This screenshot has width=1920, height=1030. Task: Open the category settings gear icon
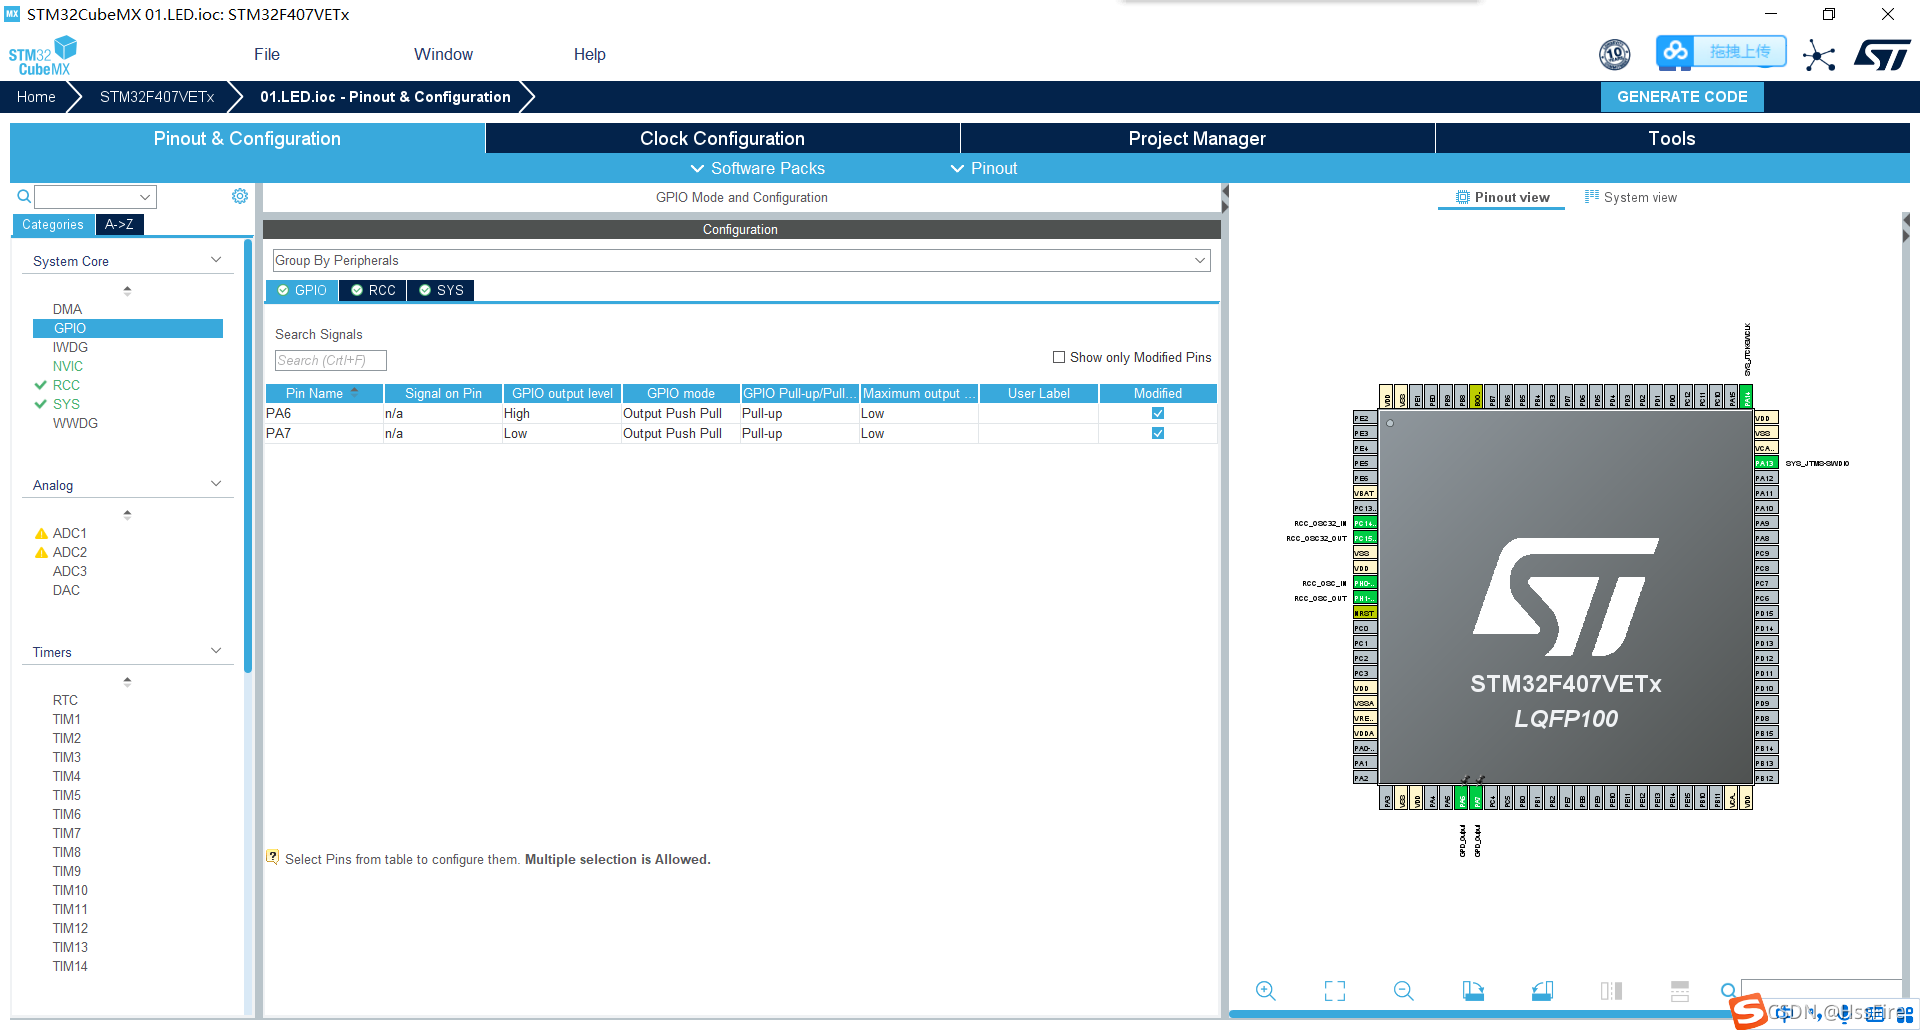pos(240,196)
